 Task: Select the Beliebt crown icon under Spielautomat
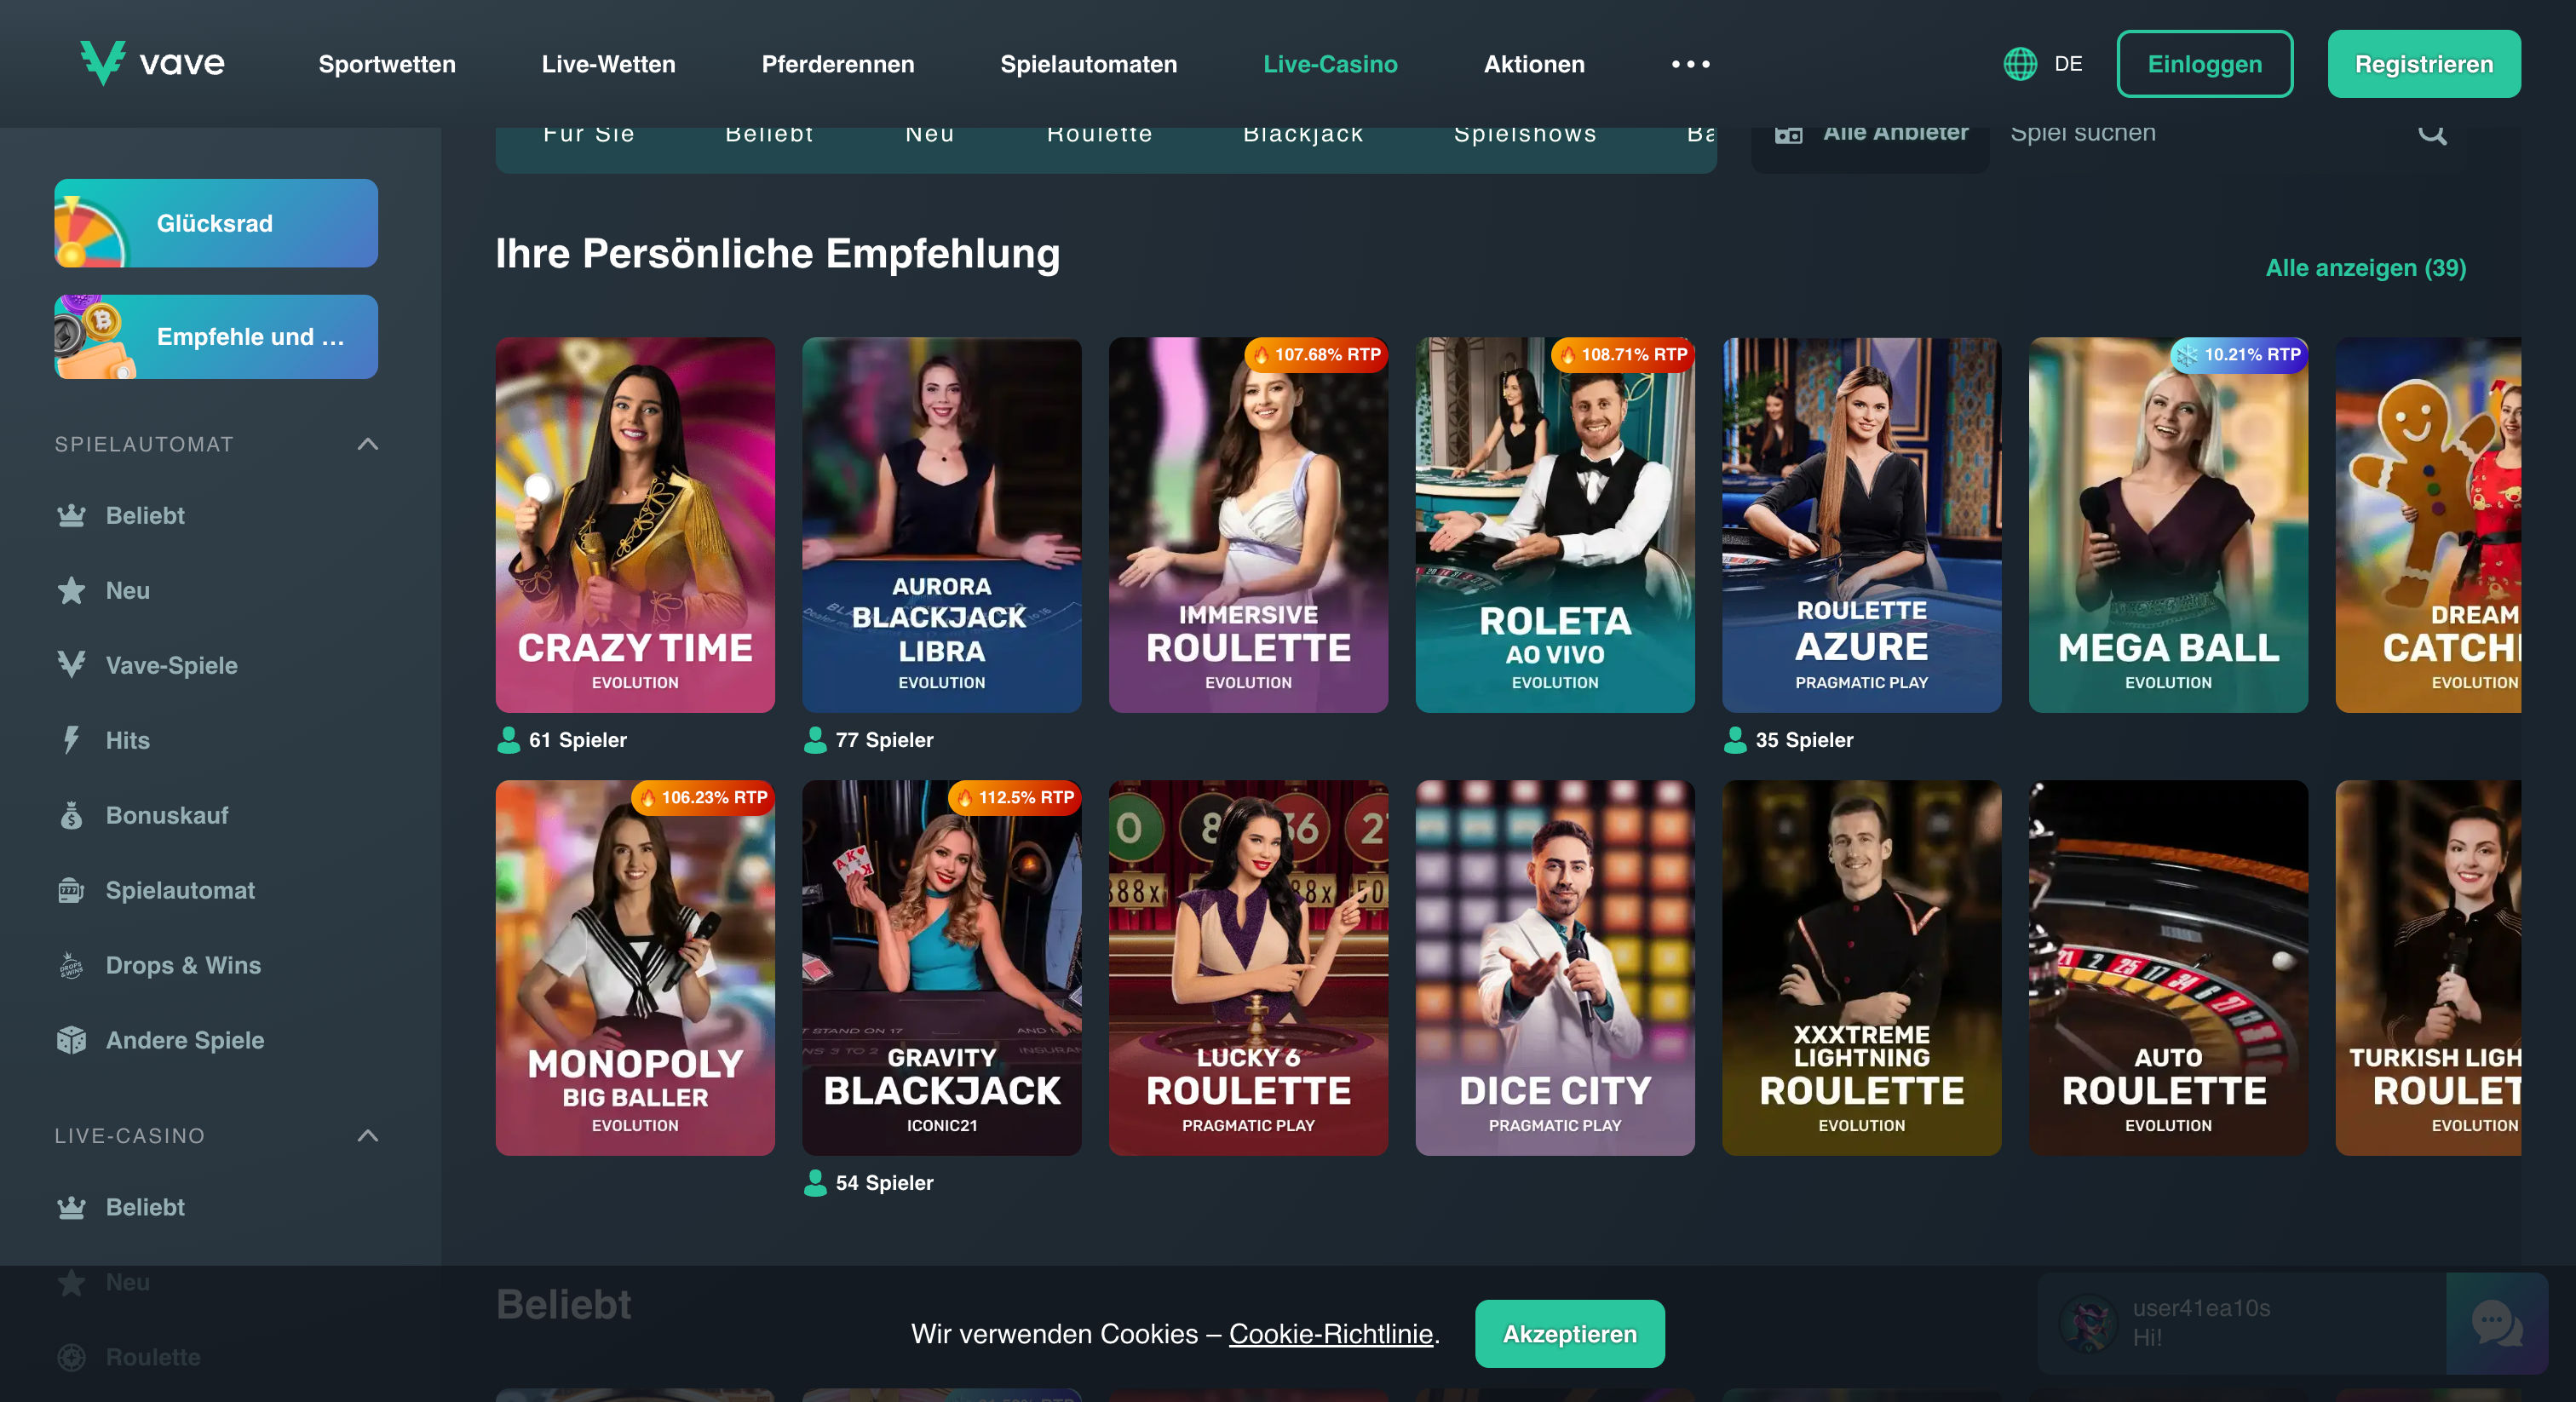point(71,515)
